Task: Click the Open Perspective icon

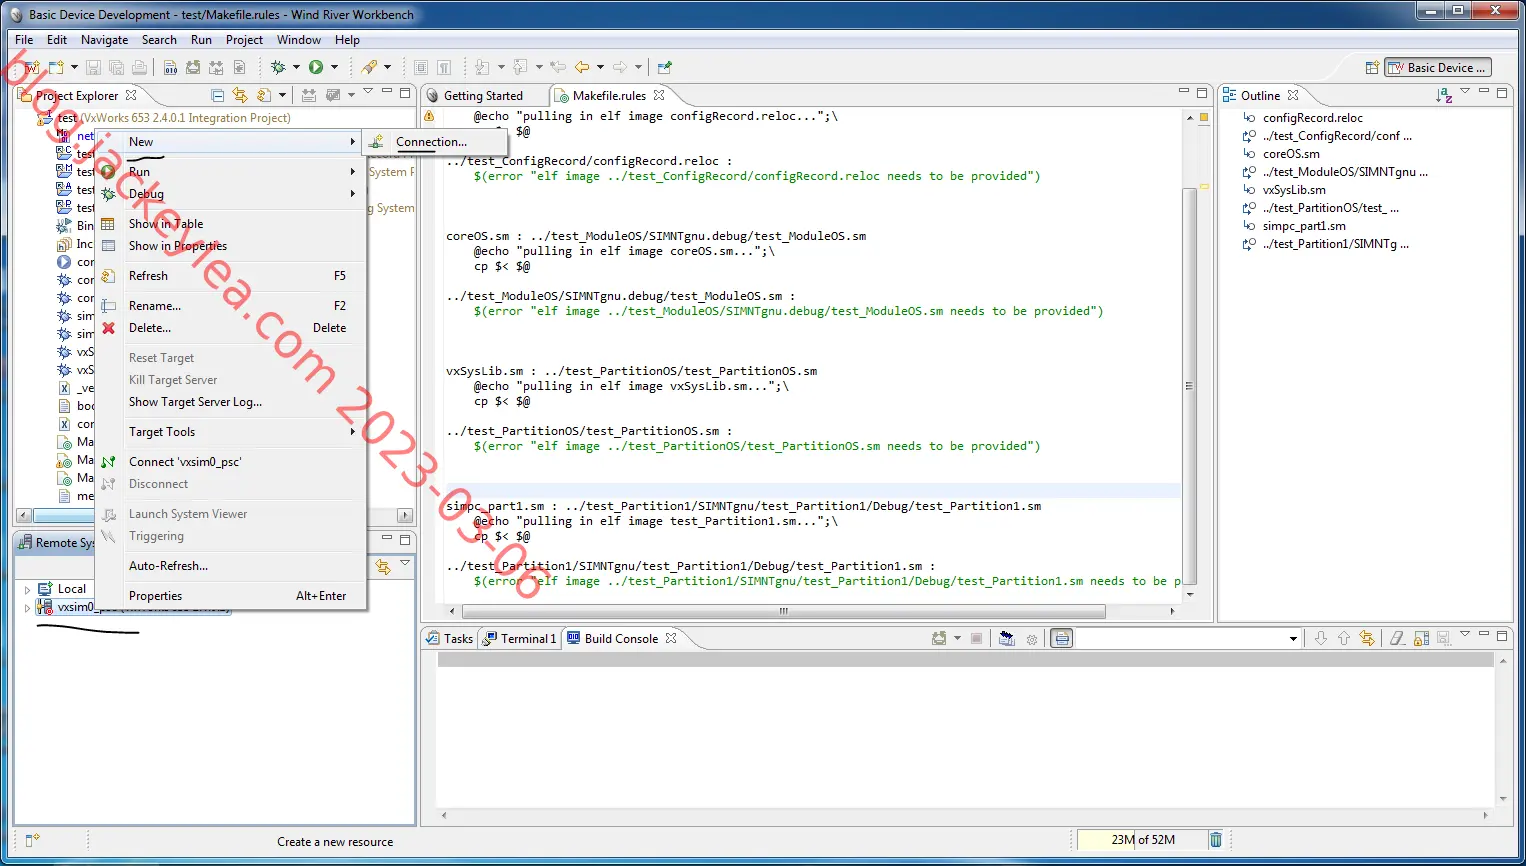Action: click(x=1372, y=68)
